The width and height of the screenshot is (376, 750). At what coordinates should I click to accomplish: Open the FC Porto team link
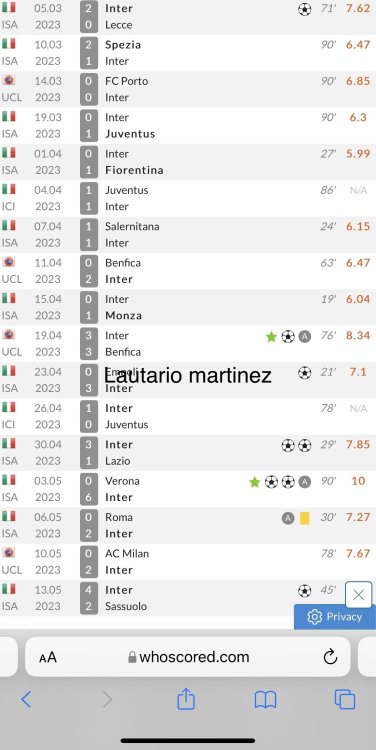[127, 81]
